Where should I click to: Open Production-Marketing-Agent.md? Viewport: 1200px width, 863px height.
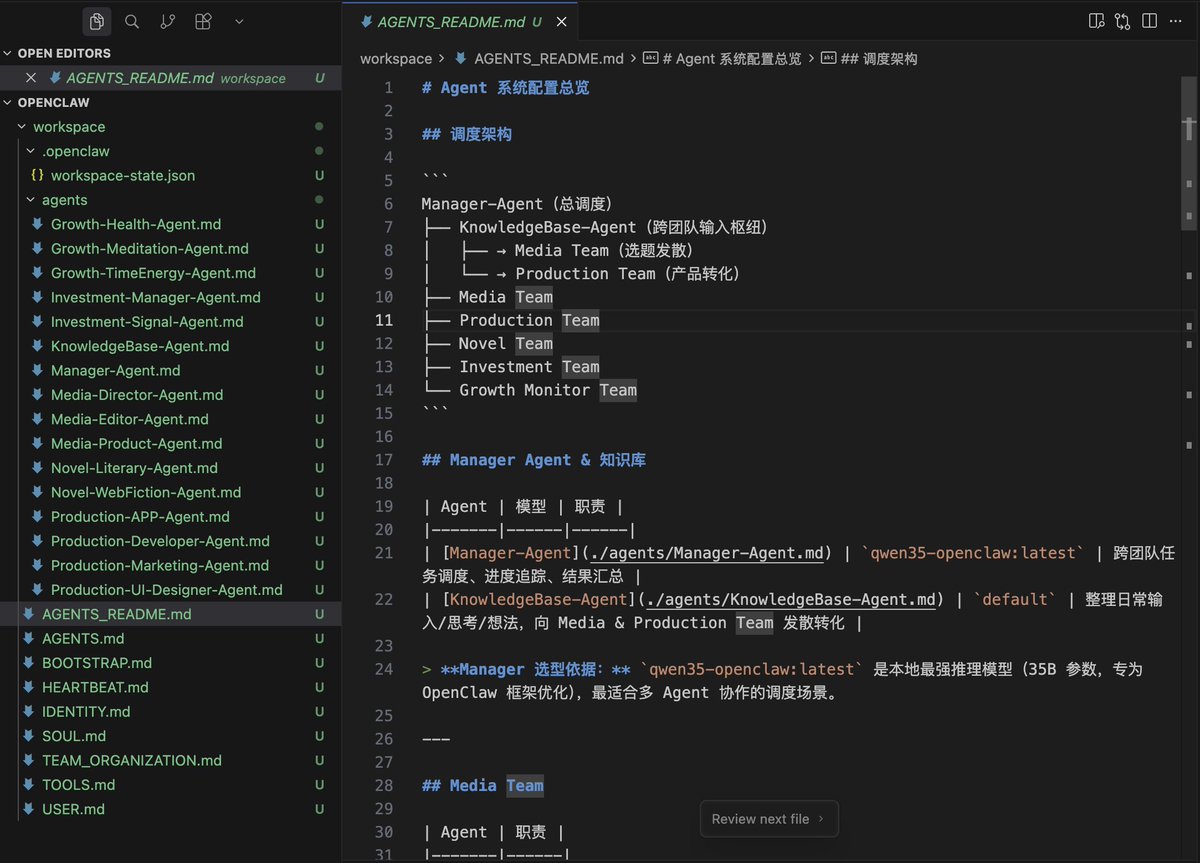coord(158,565)
